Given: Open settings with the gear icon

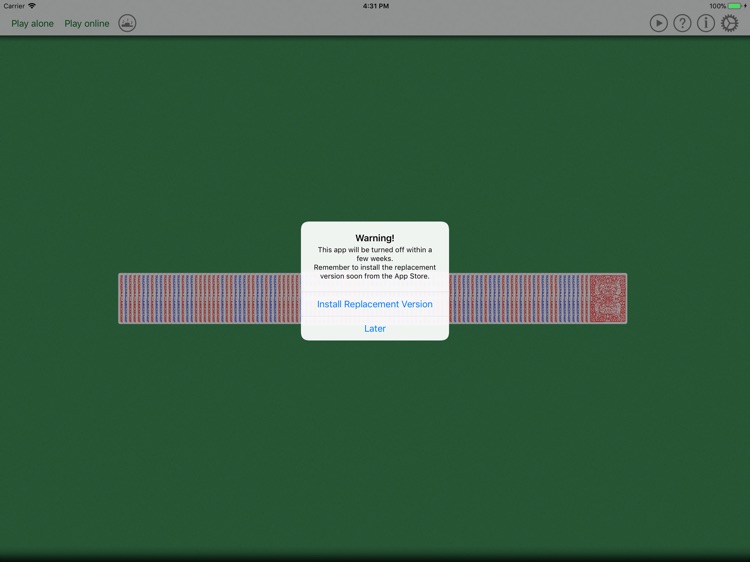Looking at the screenshot, I should pos(729,23).
